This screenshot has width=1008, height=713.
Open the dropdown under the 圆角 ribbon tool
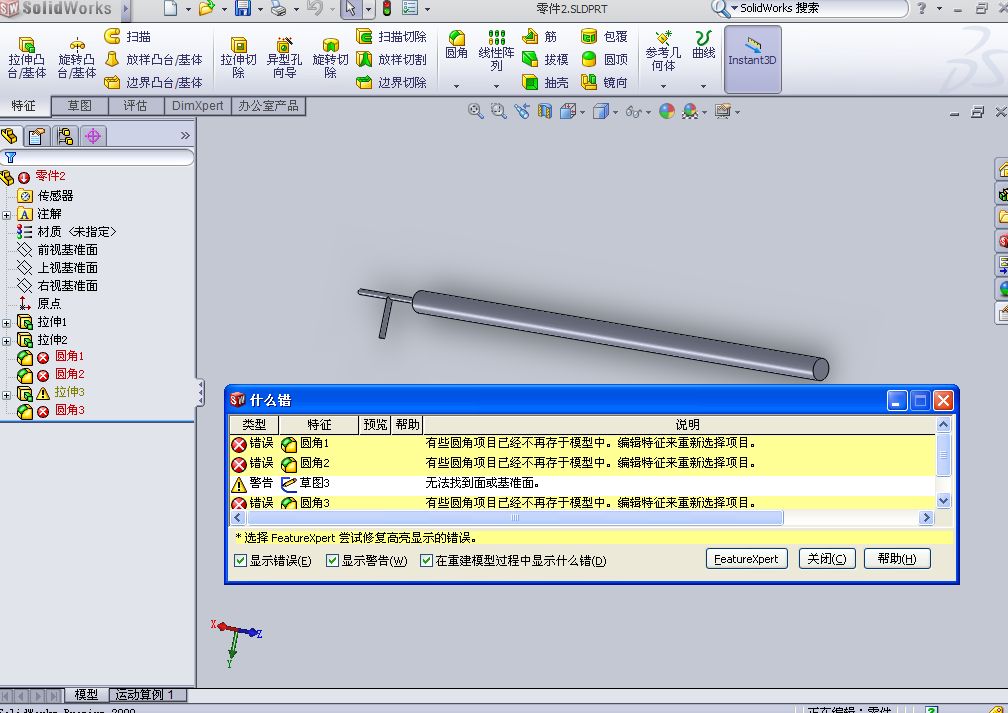[x=456, y=86]
